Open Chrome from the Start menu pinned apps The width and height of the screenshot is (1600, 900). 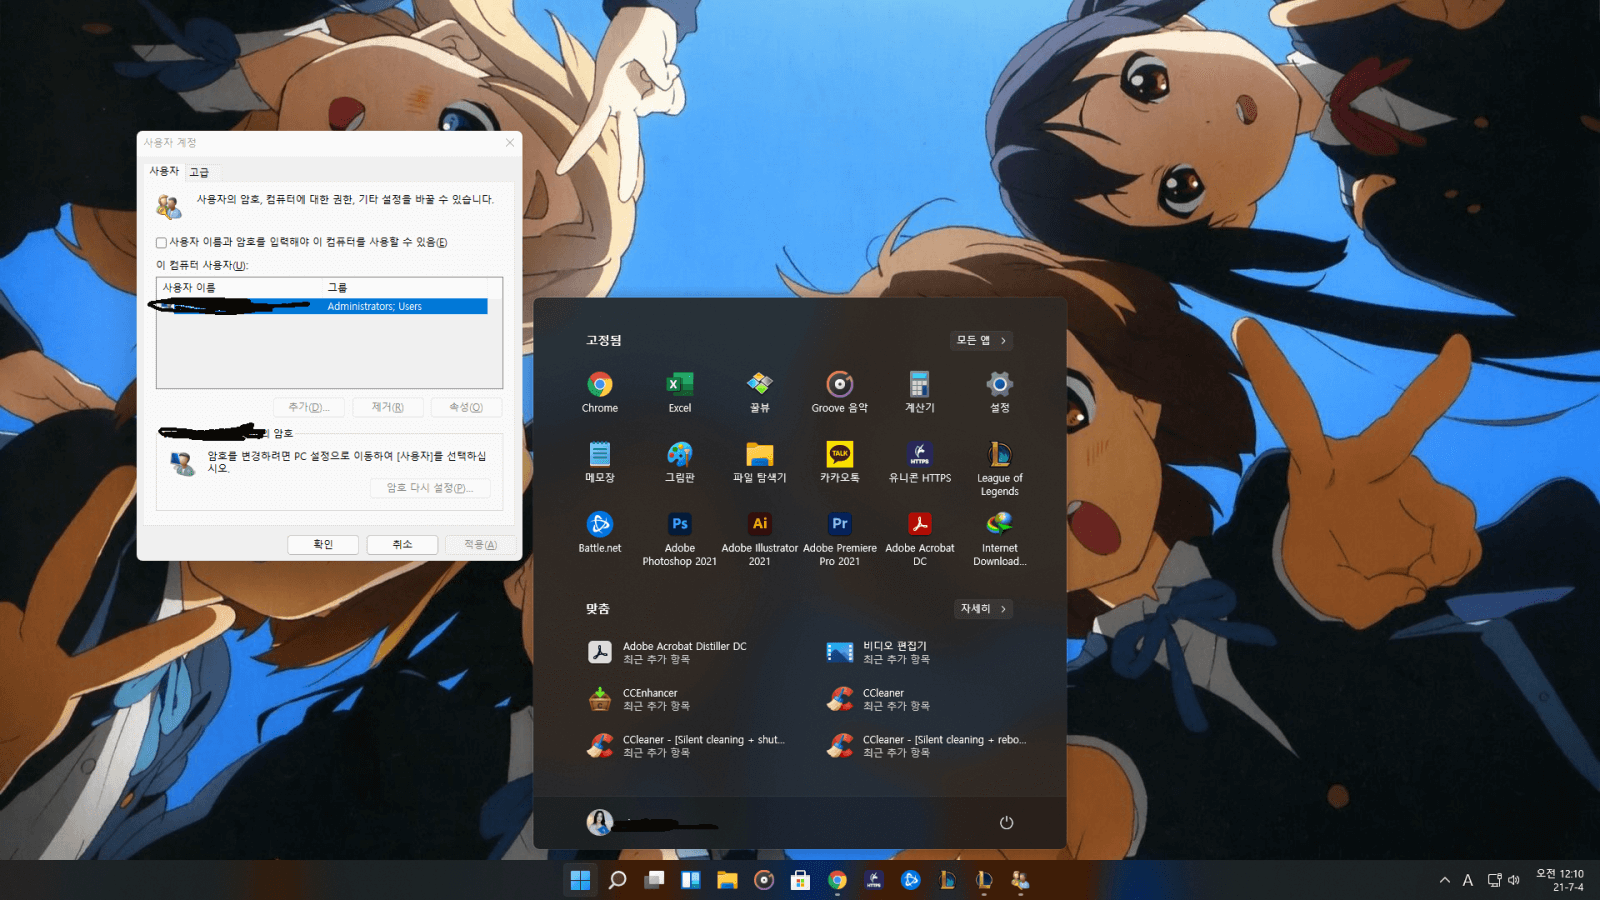[x=600, y=391]
